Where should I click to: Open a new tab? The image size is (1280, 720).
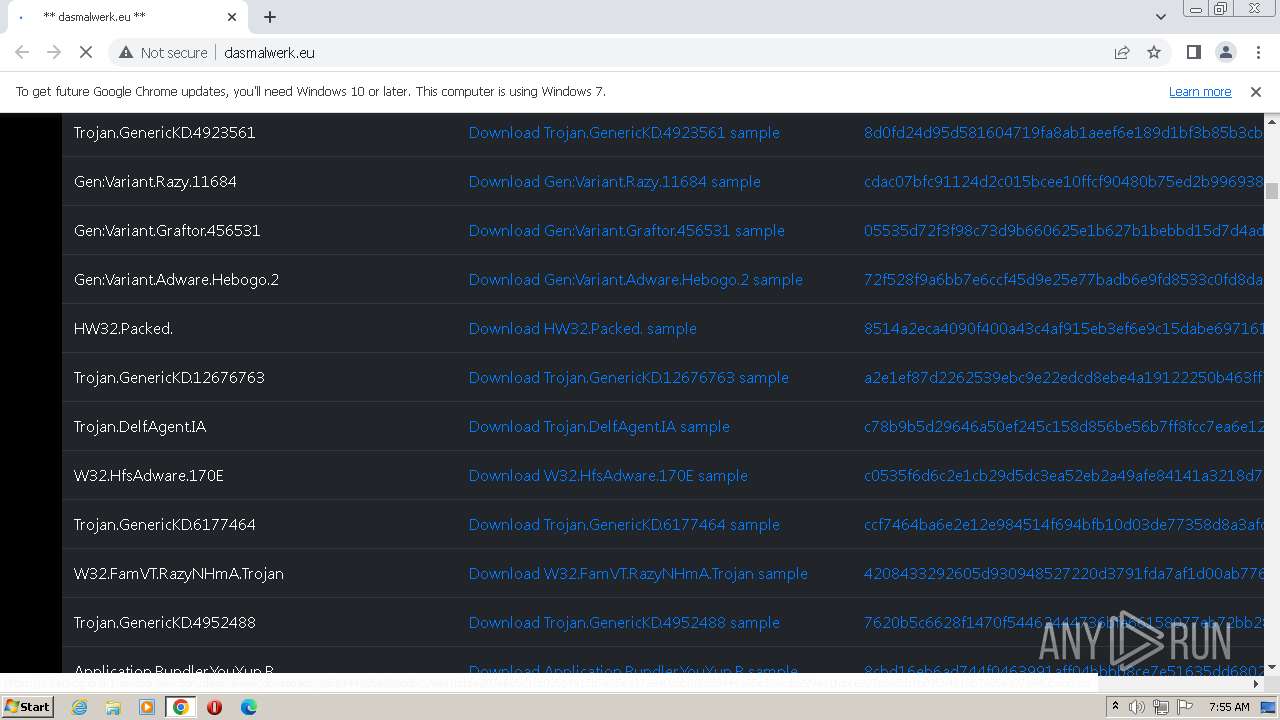[x=270, y=17]
